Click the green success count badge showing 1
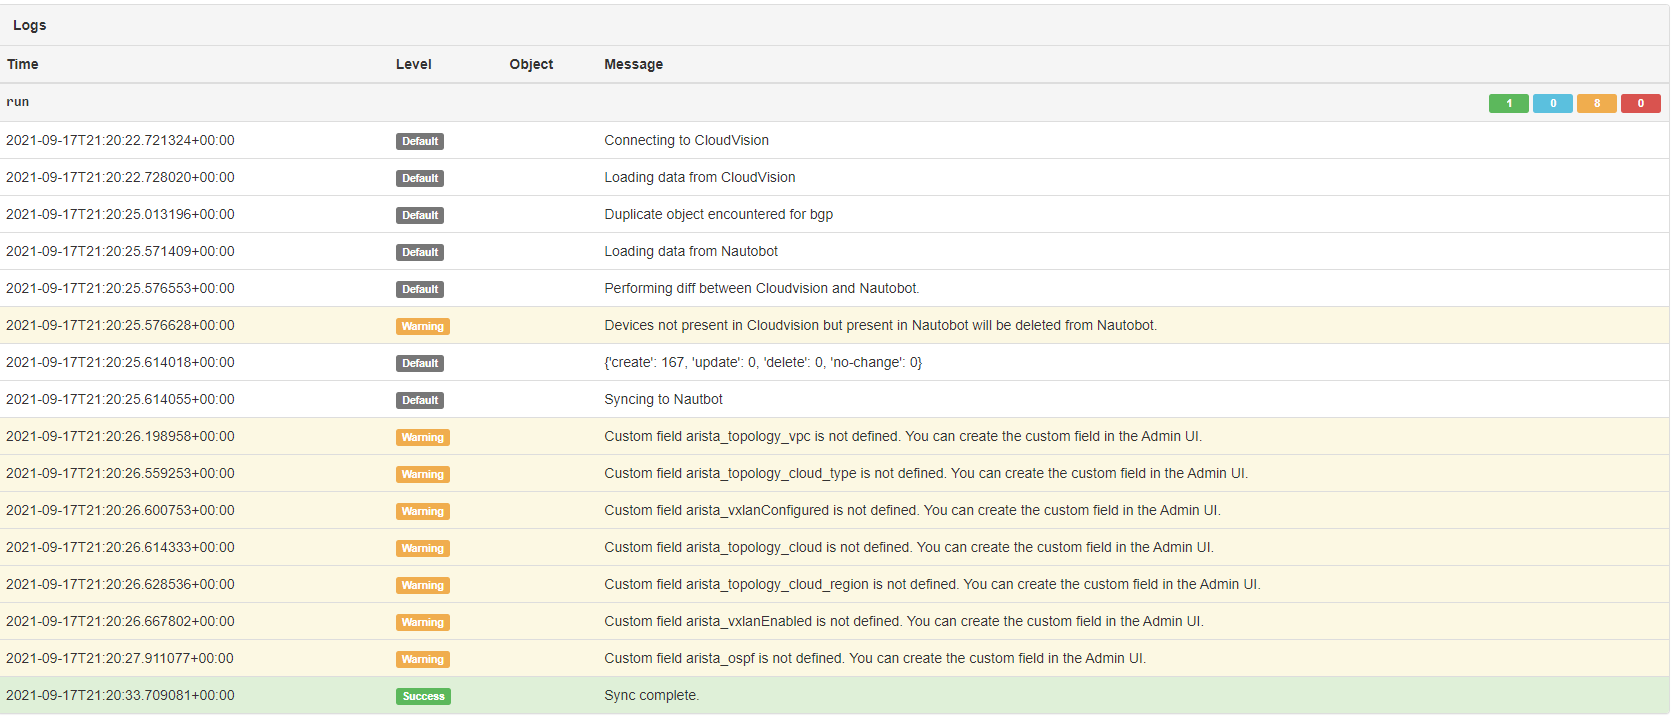This screenshot has width=1671, height=717. click(x=1509, y=103)
